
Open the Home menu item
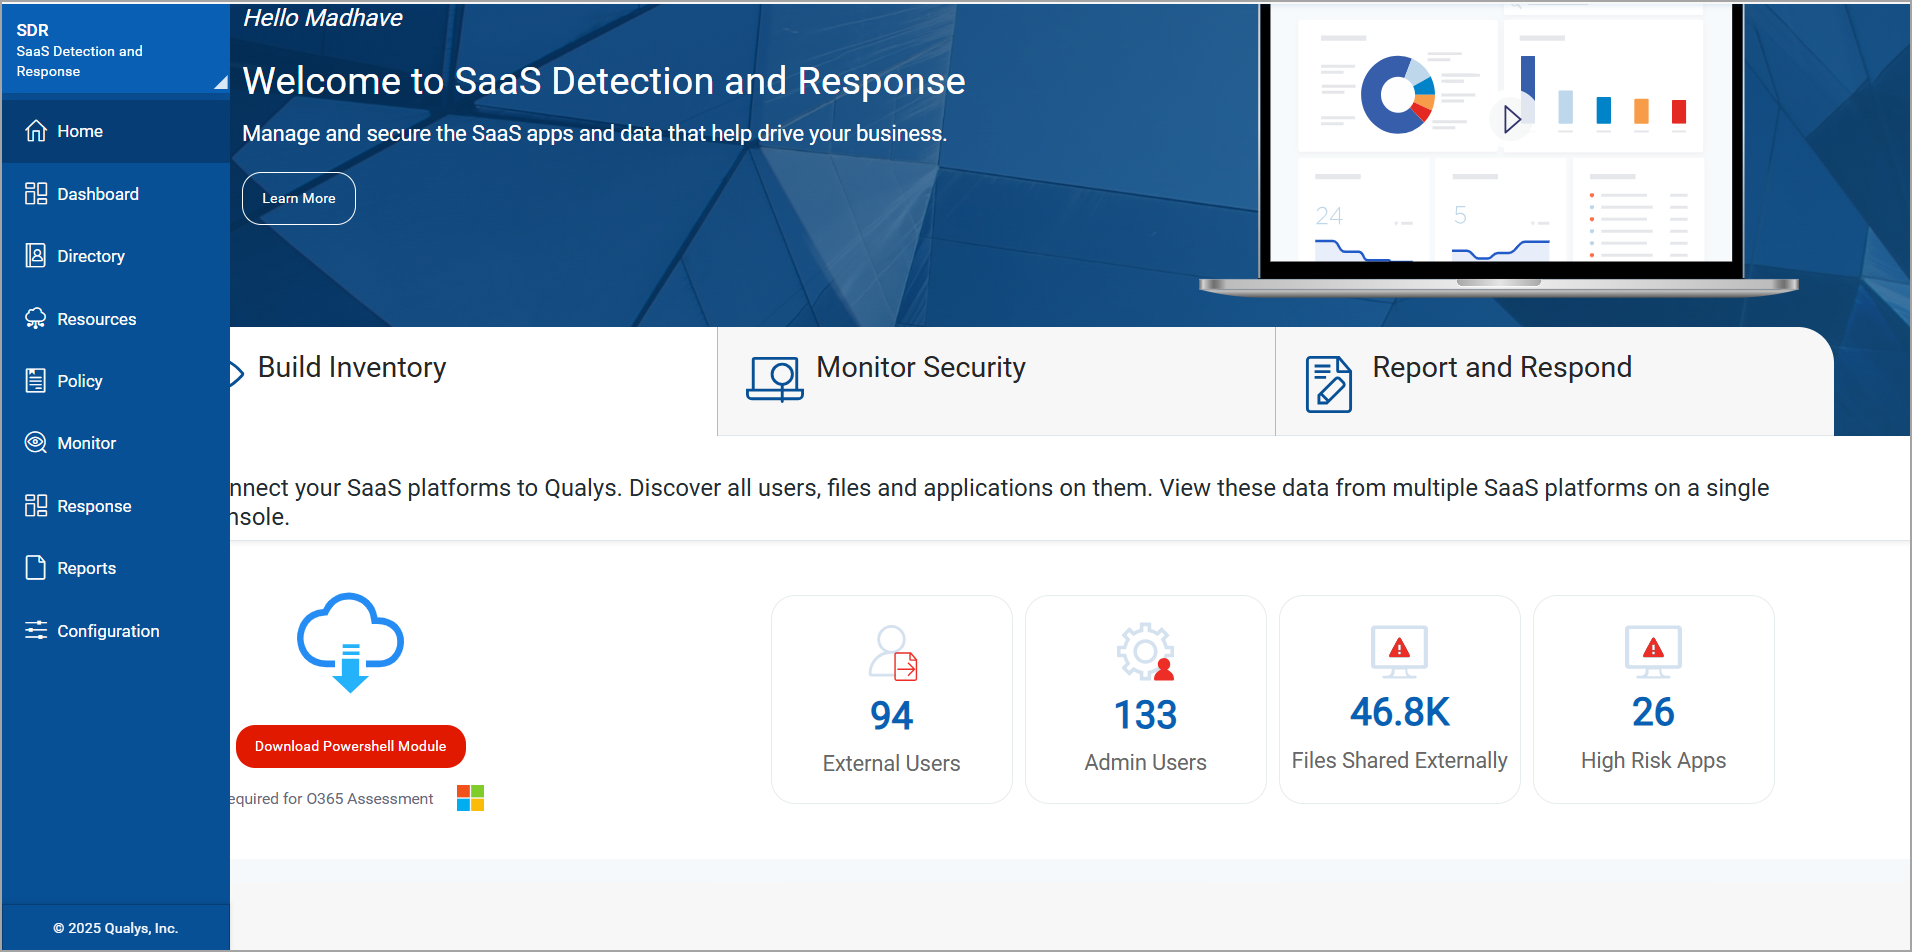116,131
